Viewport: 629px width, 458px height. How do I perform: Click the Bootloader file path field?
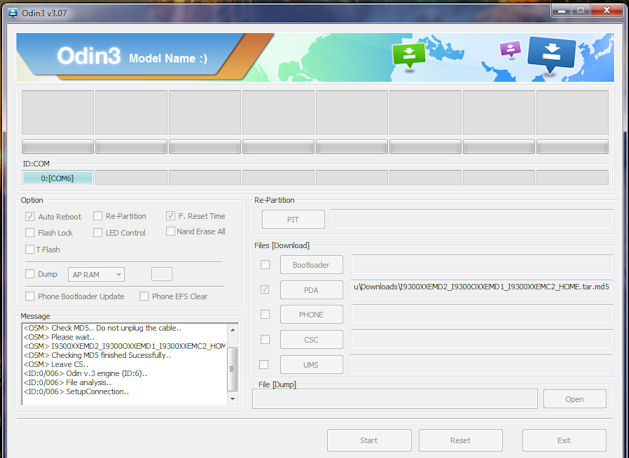coord(482,264)
